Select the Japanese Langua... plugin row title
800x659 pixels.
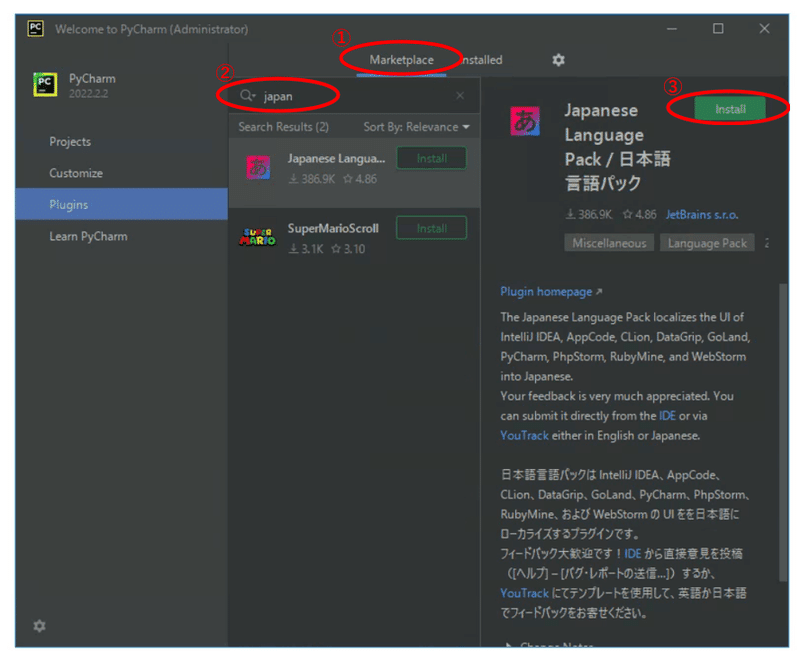coord(336,158)
